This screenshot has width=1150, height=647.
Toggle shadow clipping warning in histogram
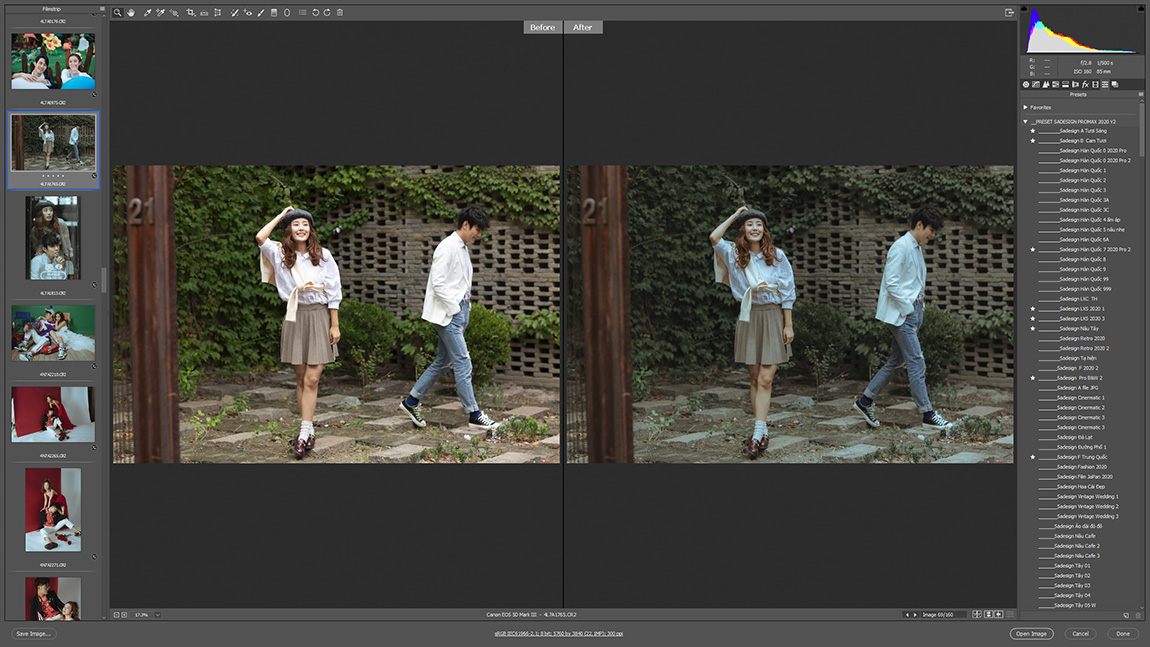[x=1026, y=8]
